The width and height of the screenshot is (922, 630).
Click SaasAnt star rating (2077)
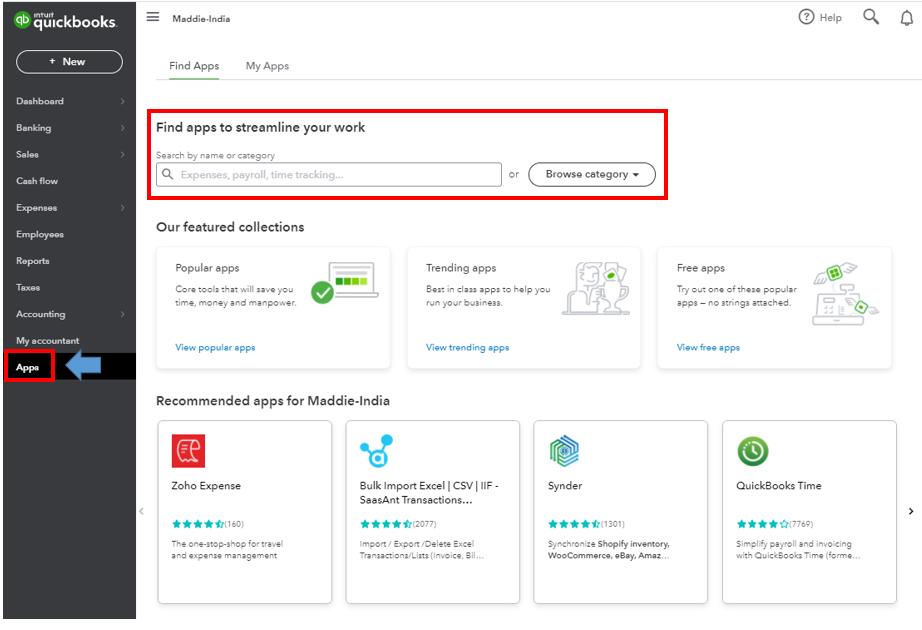coord(398,524)
